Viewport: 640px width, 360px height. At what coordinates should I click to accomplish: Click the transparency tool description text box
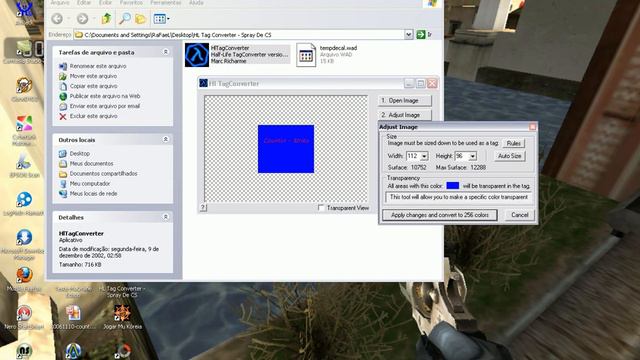tap(458, 198)
